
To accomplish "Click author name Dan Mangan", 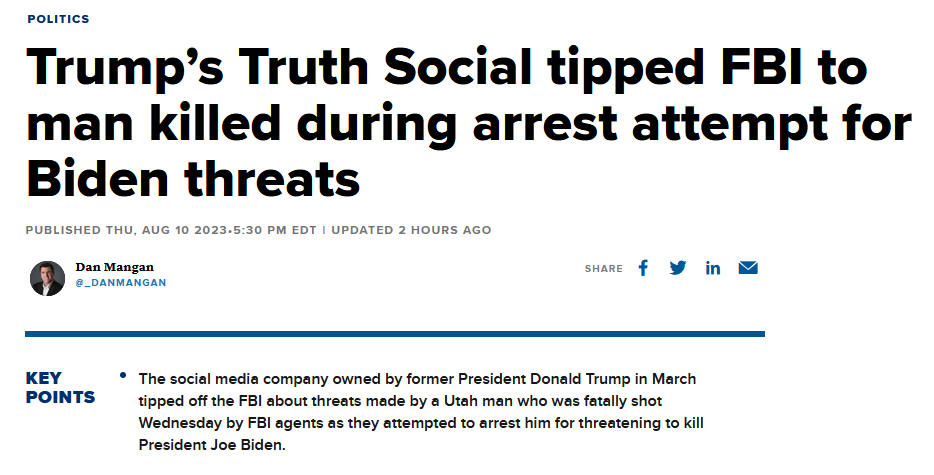I will (114, 267).
